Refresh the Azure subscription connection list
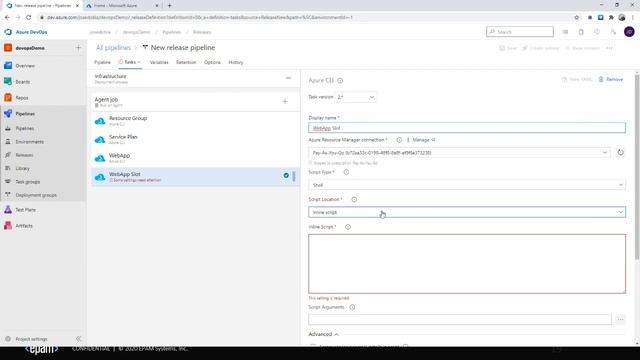 [x=620, y=152]
